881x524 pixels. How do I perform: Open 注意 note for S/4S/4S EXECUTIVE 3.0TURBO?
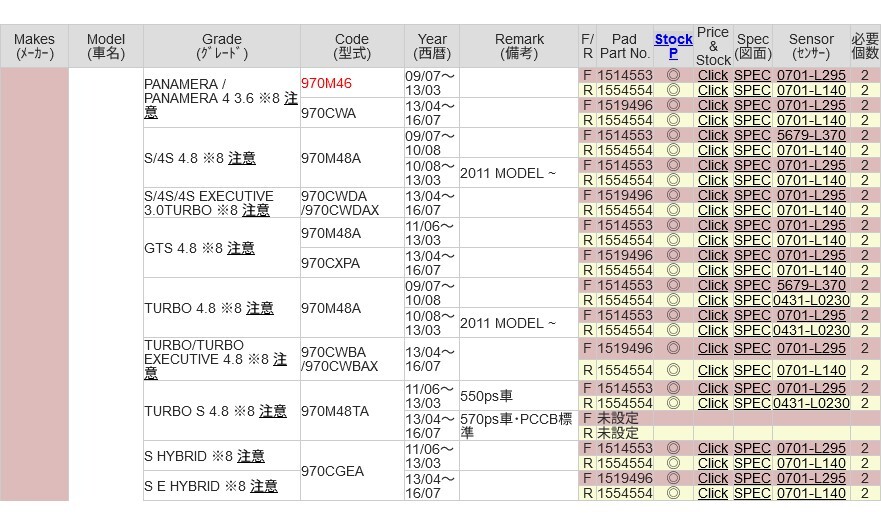[x=256, y=210]
